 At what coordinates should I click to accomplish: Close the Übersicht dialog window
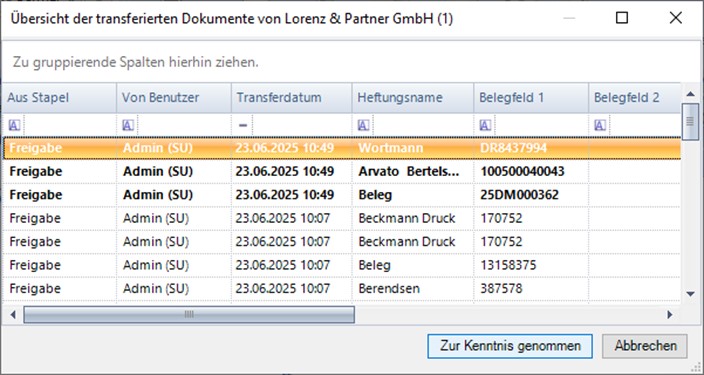[x=676, y=18]
